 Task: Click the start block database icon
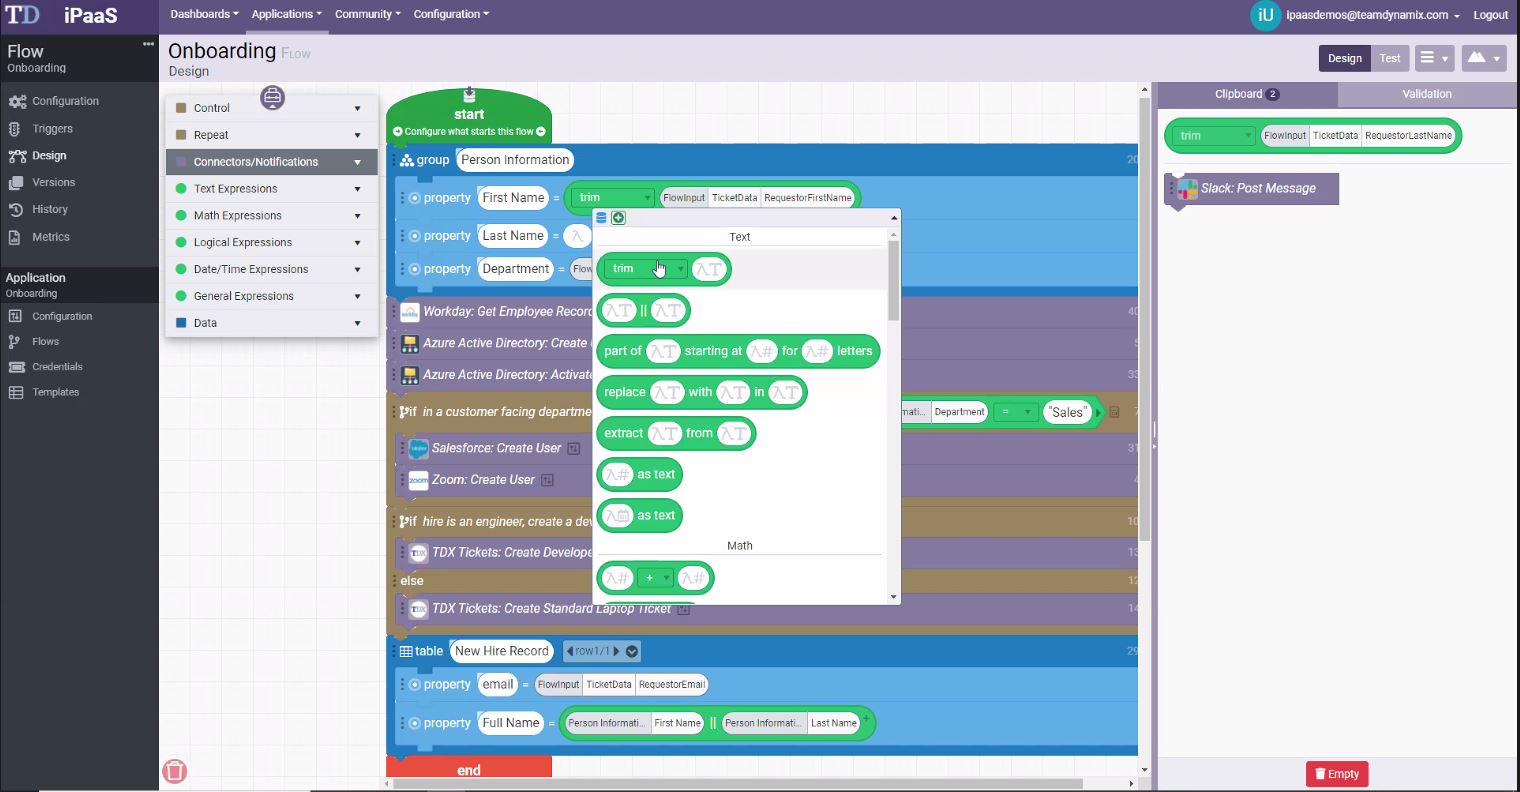469,95
